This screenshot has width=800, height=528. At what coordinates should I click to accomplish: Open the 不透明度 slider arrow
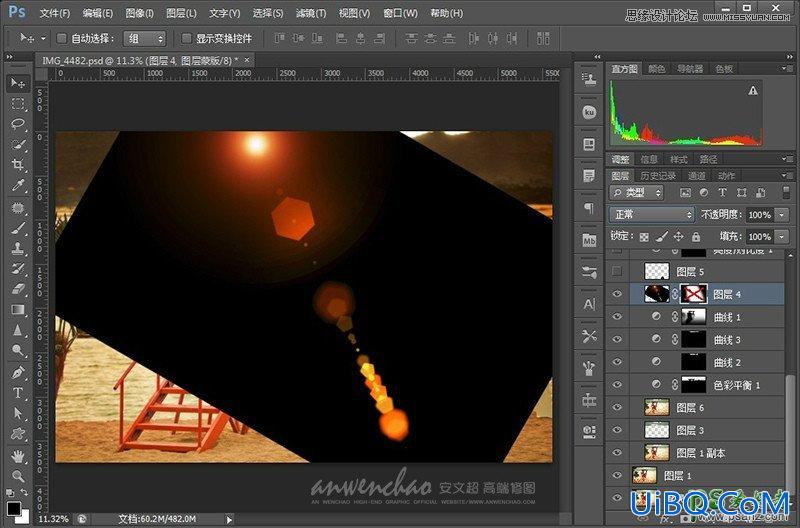(x=782, y=215)
